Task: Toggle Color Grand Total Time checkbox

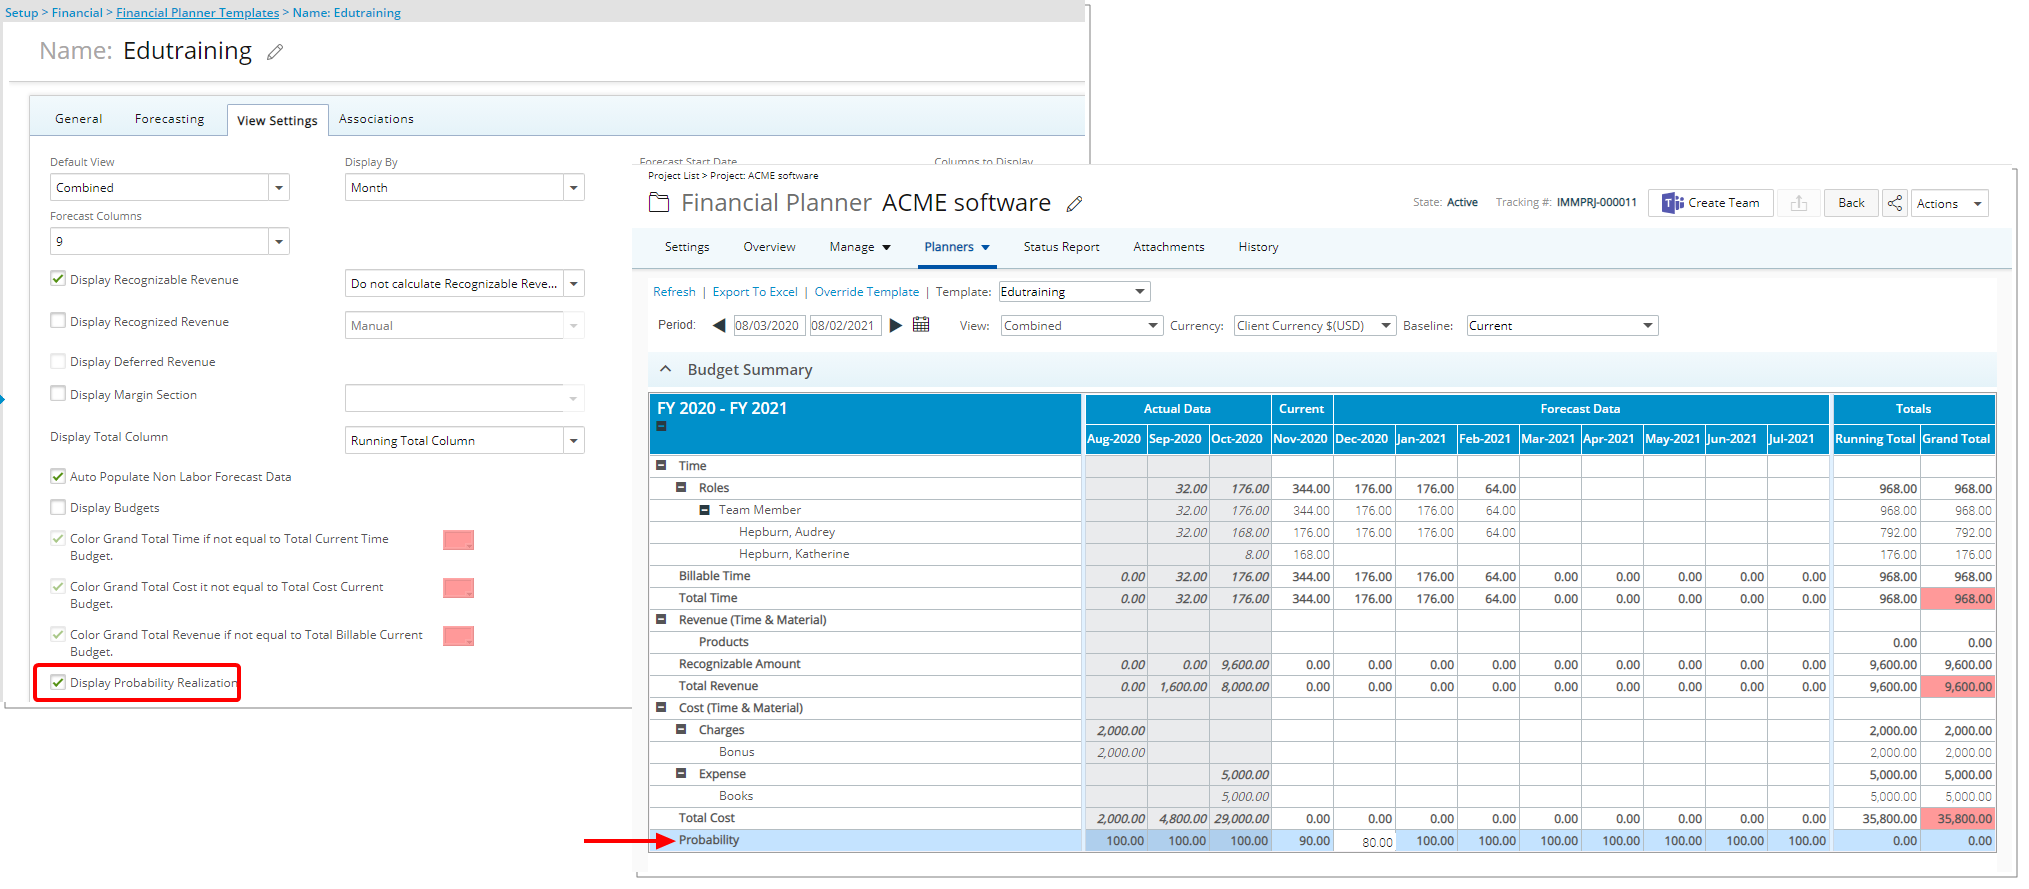Action: tap(58, 538)
